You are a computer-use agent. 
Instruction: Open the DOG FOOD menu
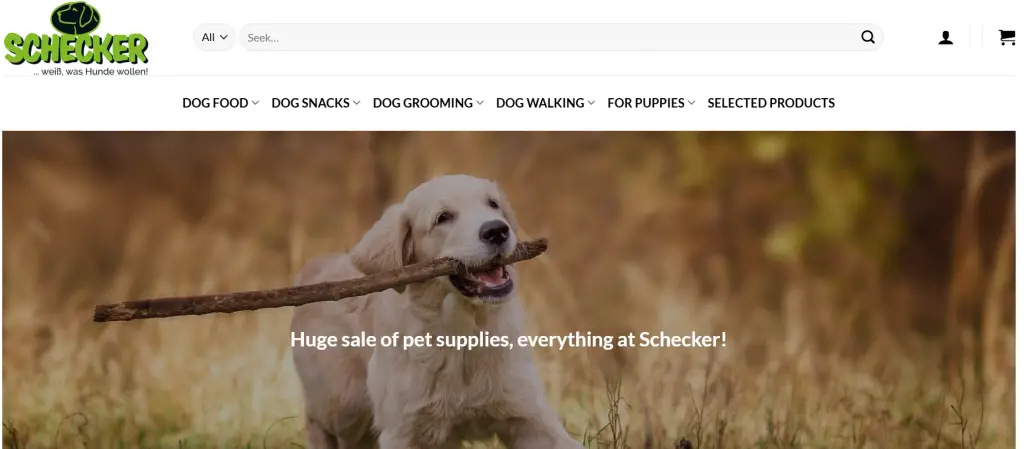coord(221,103)
